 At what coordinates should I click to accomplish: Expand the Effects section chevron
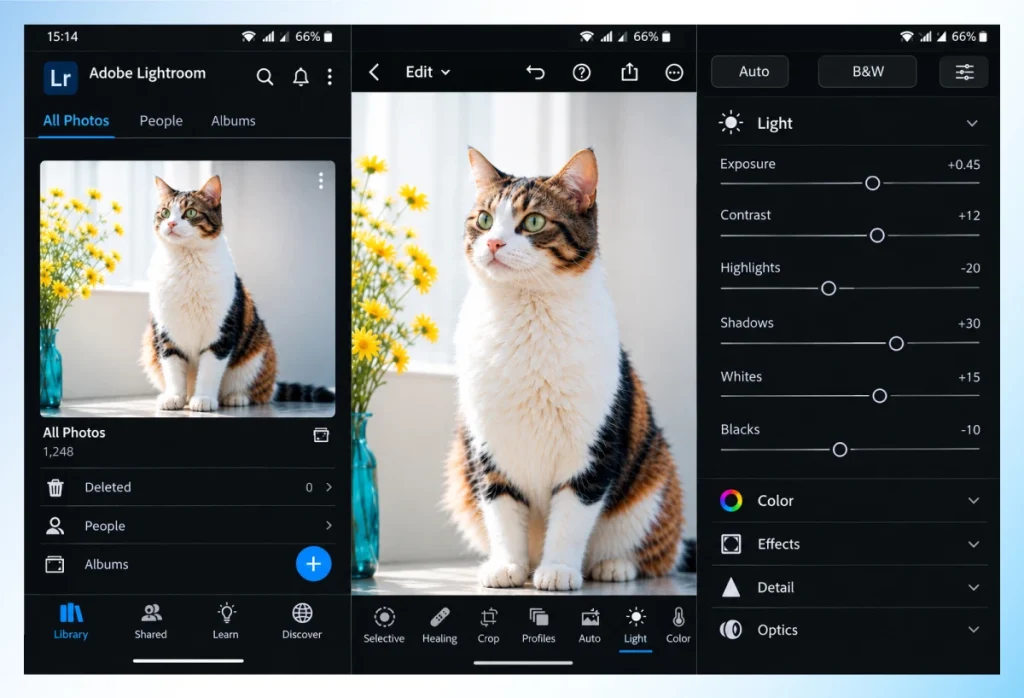974,545
